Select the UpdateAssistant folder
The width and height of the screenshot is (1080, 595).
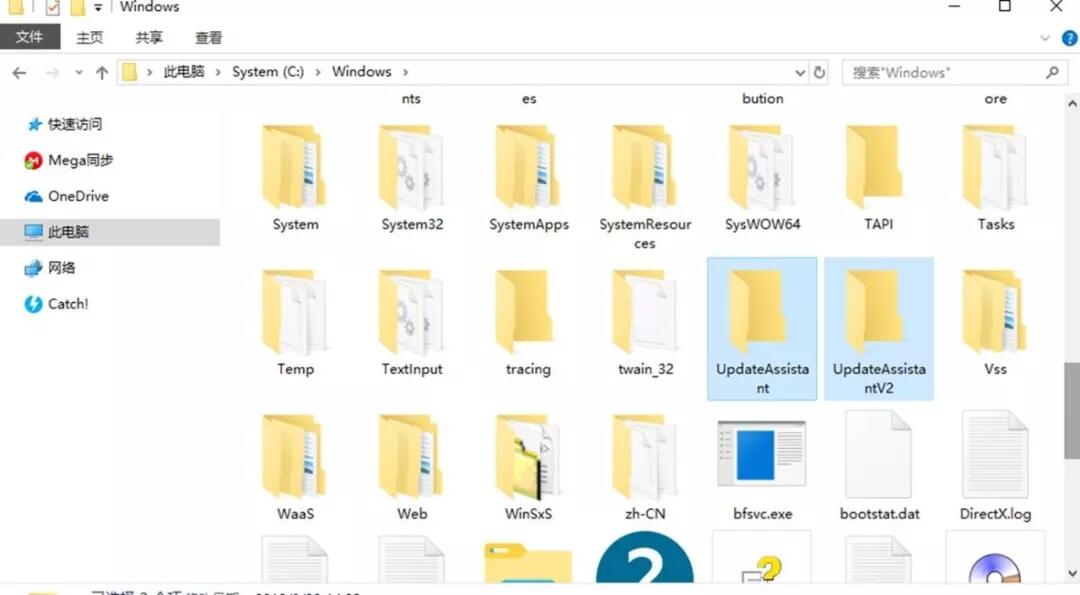pos(762,329)
